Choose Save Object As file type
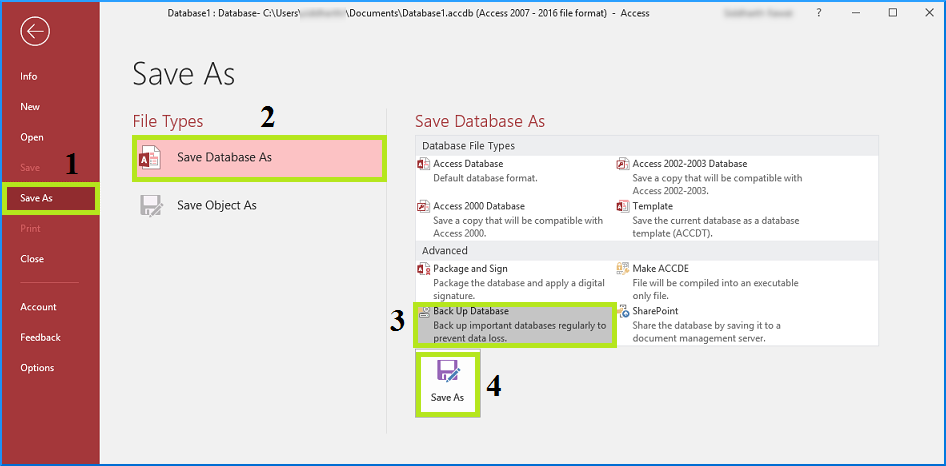Image resolution: width=946 pixels, height=466 pixels. (x=259, y=206)
